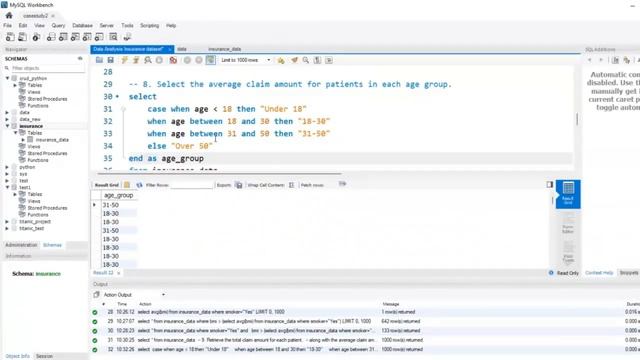
Task: Open the Query menu
Action: (58, 25)
